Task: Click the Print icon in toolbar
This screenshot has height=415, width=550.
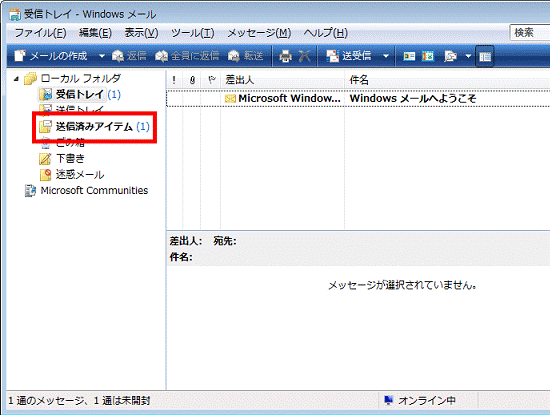Action: (x=286, y=56)
